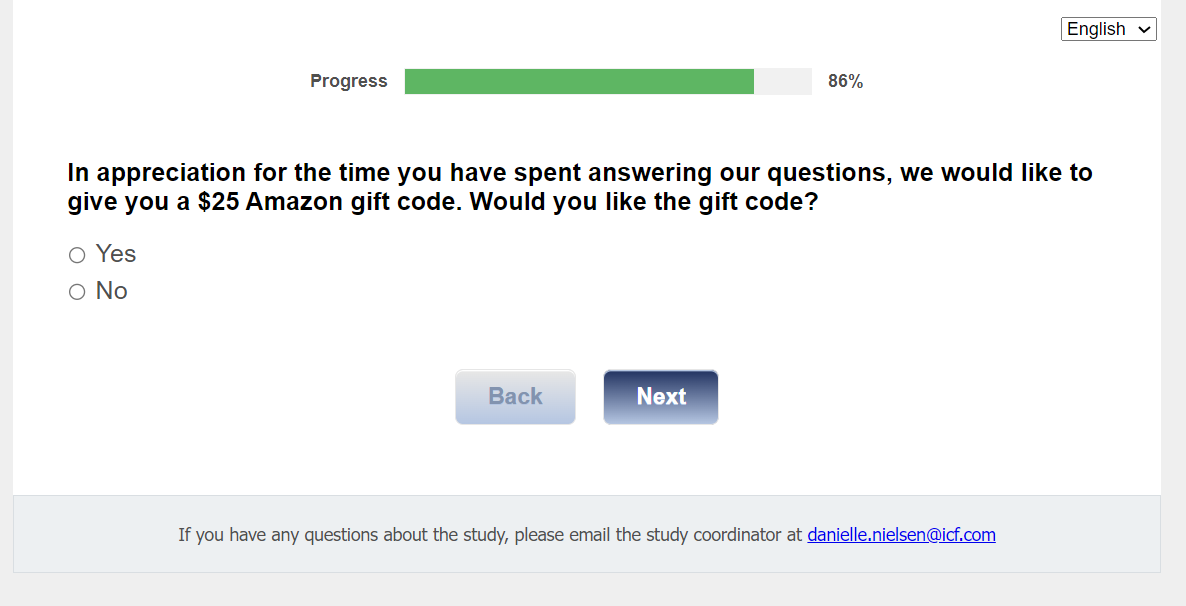The width and height of the screenshot is (1186, 606).
Task: Click the gray unfilled end of progress bar
Action: 782,82
